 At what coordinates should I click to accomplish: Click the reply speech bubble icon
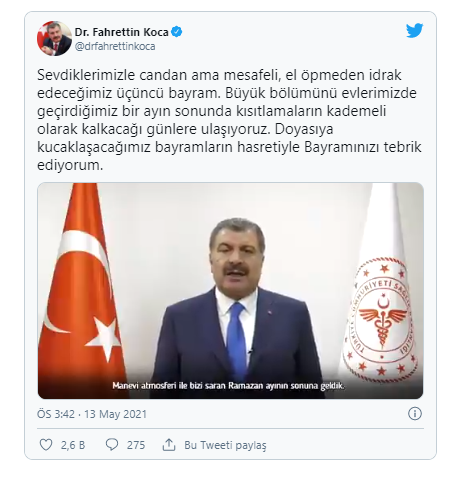(x=112, y=444)
